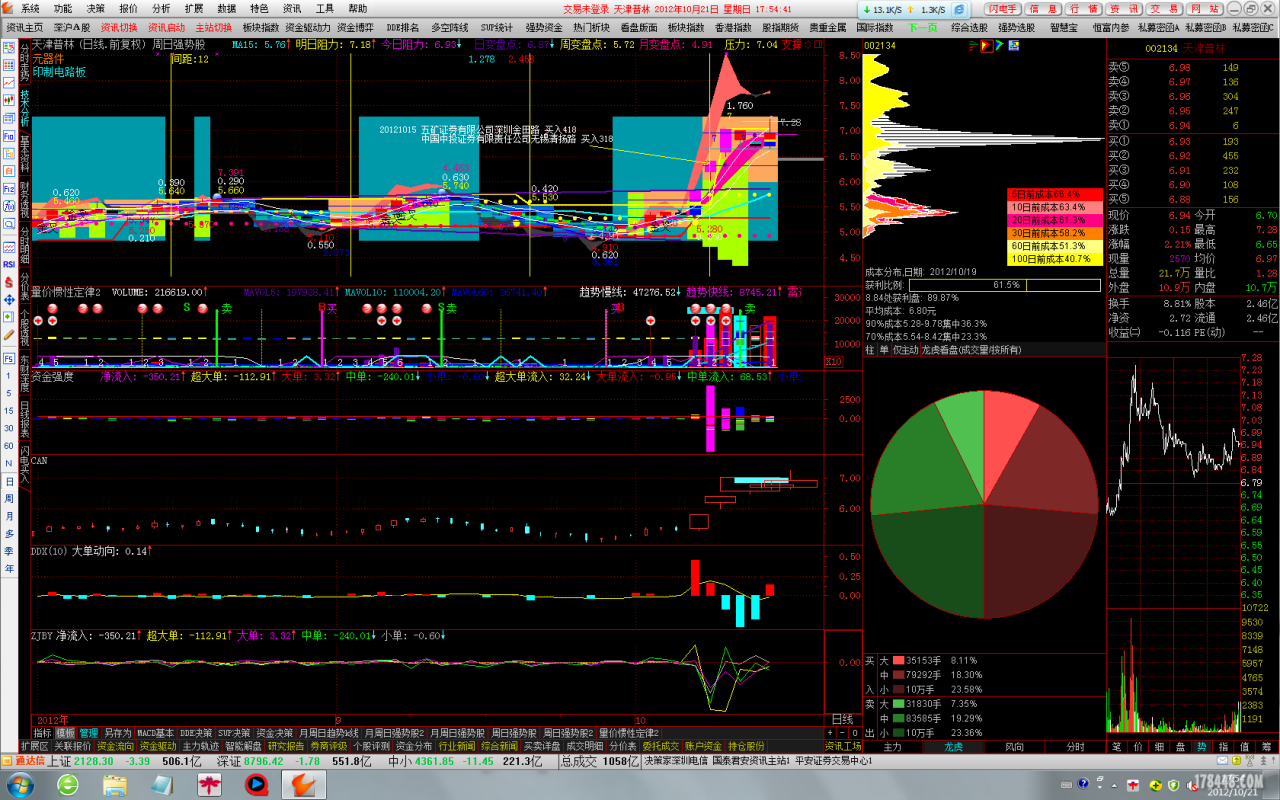This screenshot has height=800, width=1280.
Task: Select the 月 monthly period in sidebar
Action: pyautogui.click(x=9, y=516)
